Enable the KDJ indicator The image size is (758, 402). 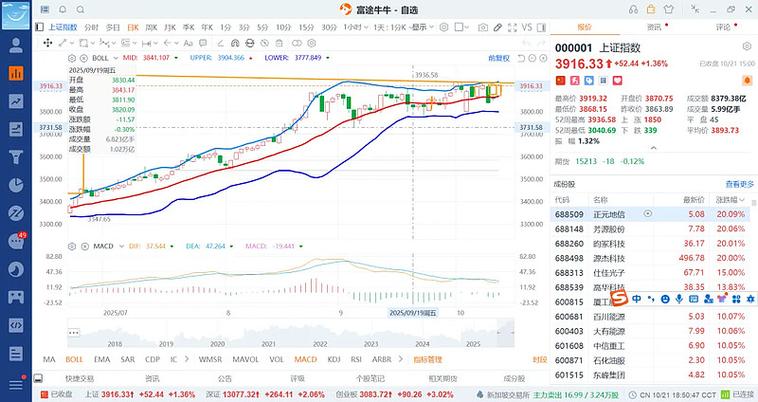tap(332, 359)
